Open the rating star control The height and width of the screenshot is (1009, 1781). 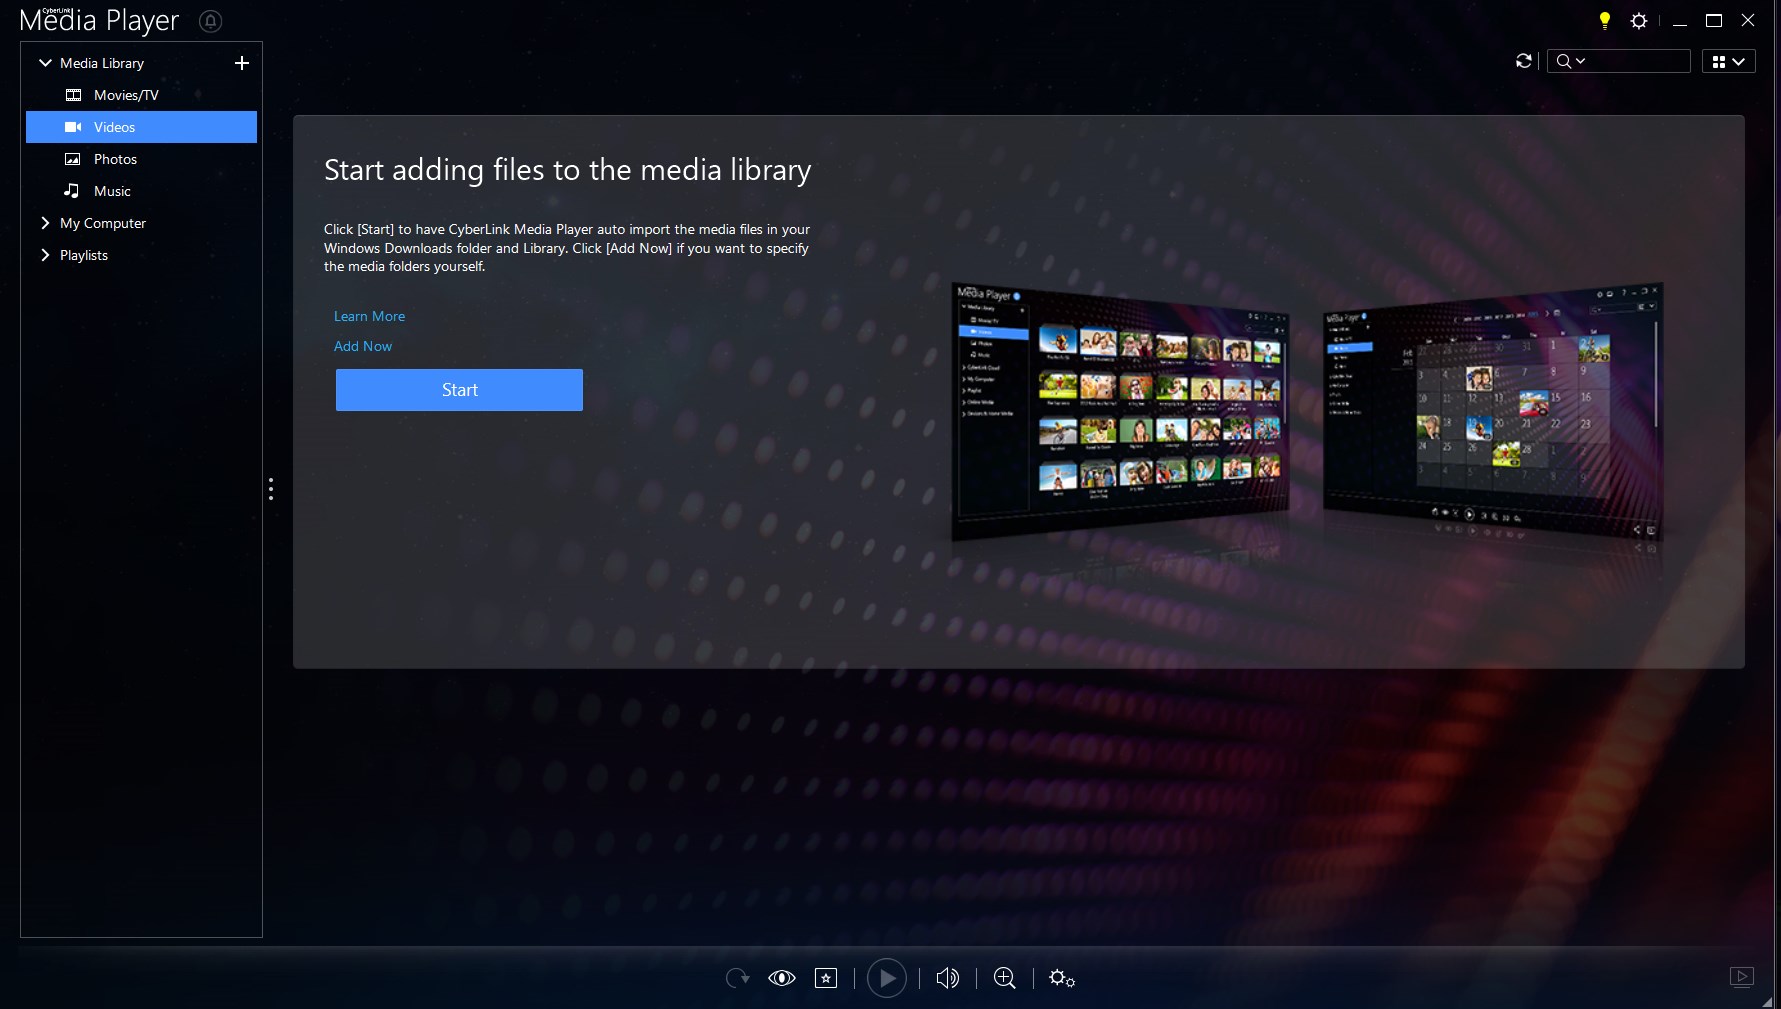pos(826,978)
